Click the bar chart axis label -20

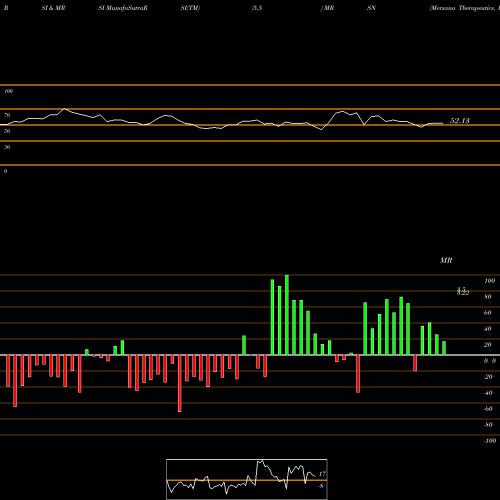pyautogui.click(x=488, y=377)
